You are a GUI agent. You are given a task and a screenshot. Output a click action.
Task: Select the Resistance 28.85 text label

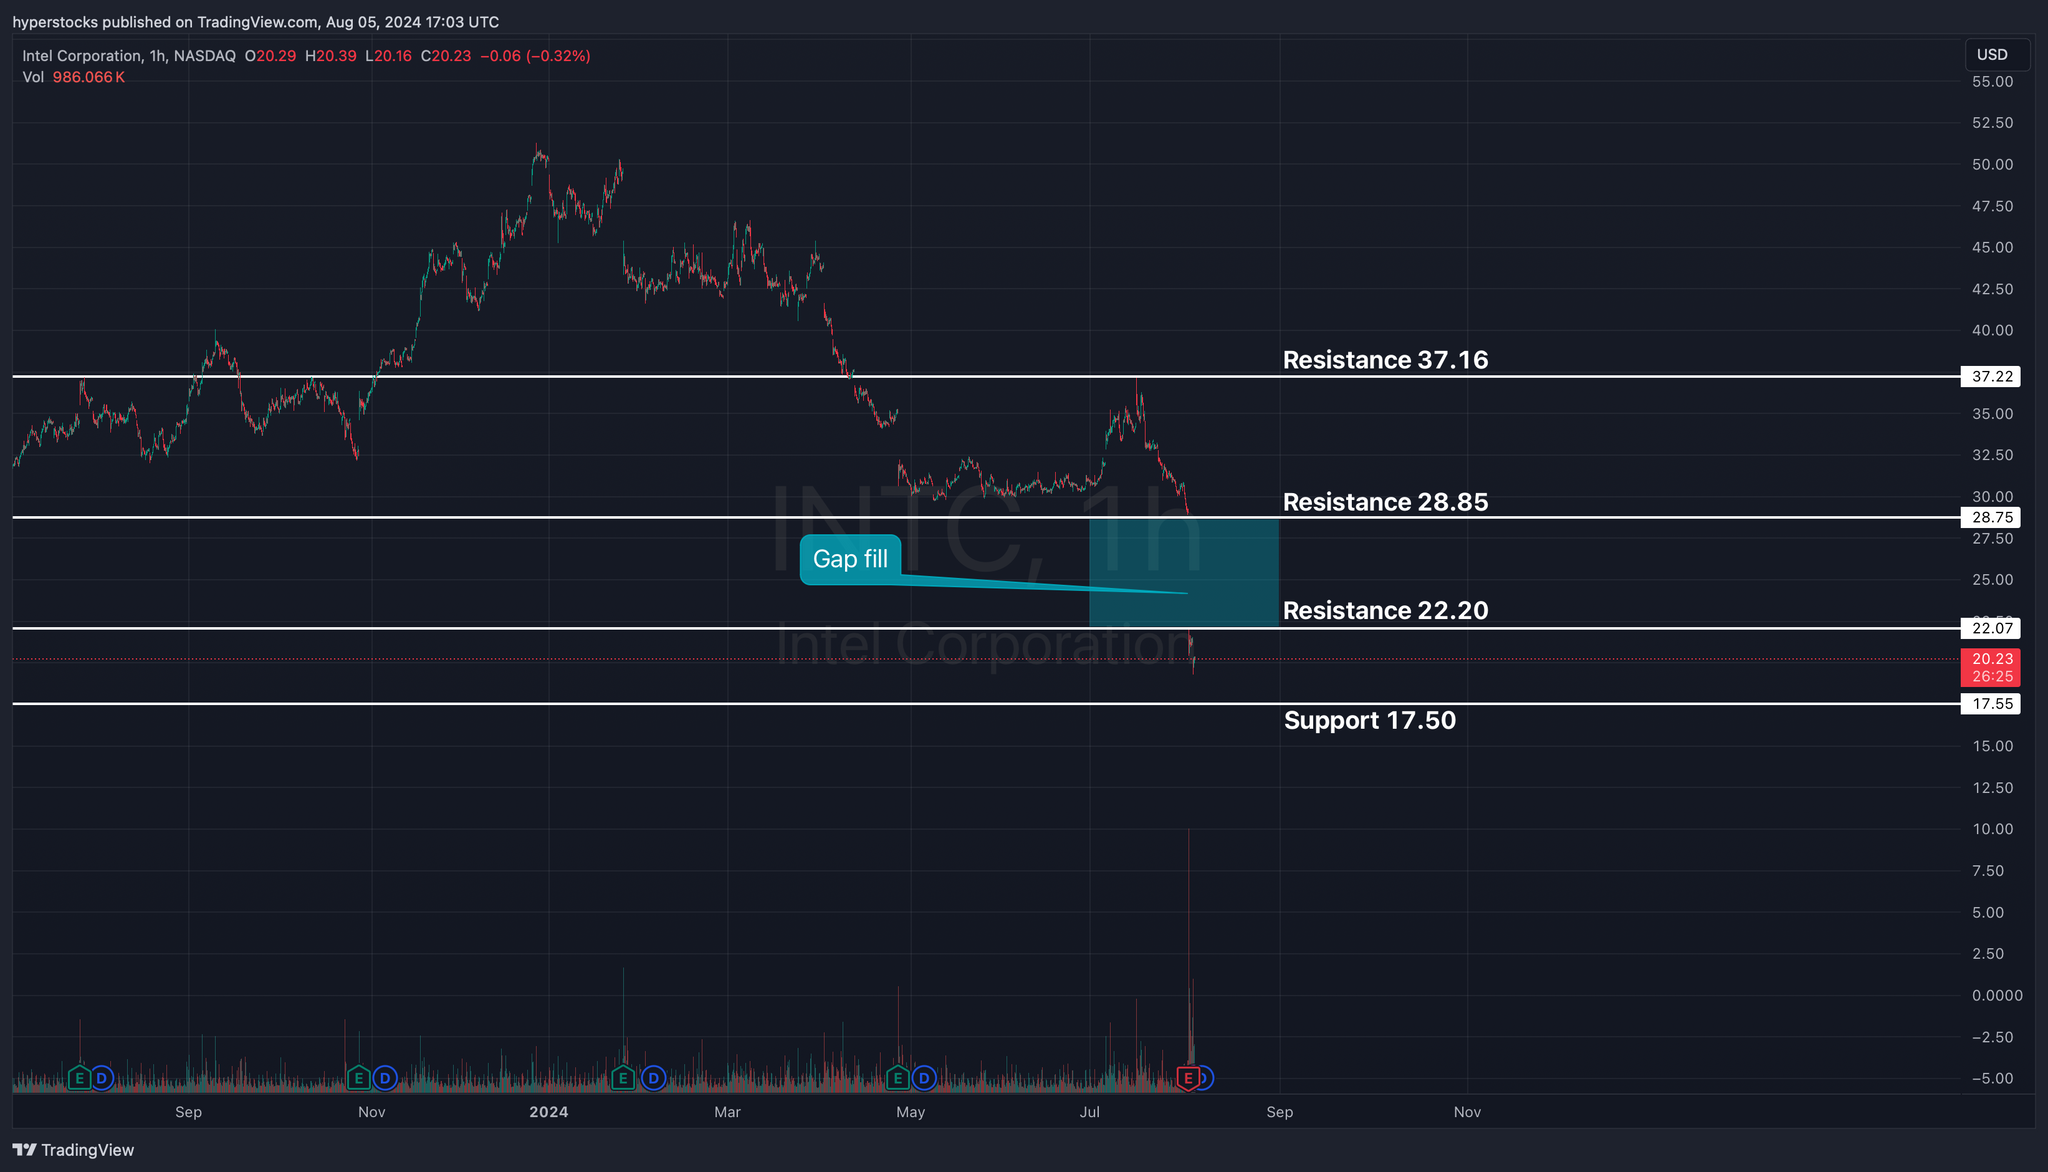coord(1385,502)
